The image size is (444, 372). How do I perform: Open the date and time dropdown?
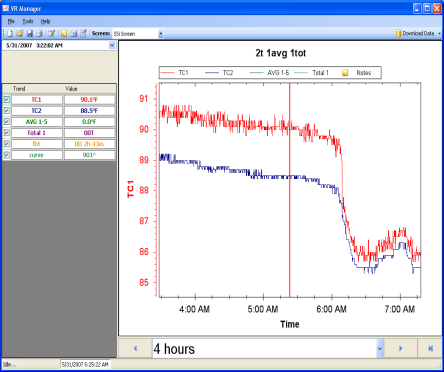click(112, 45)
